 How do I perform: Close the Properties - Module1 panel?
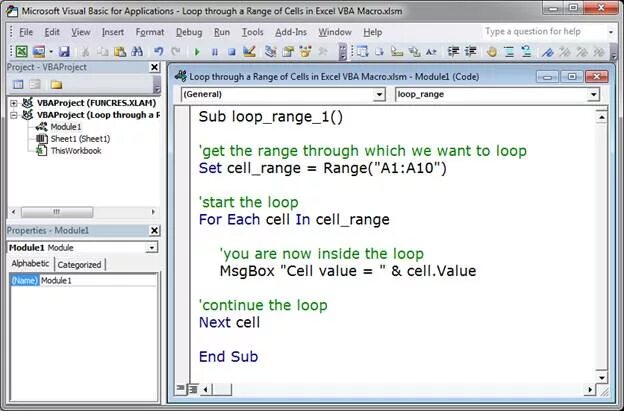[x=154, y=230]
